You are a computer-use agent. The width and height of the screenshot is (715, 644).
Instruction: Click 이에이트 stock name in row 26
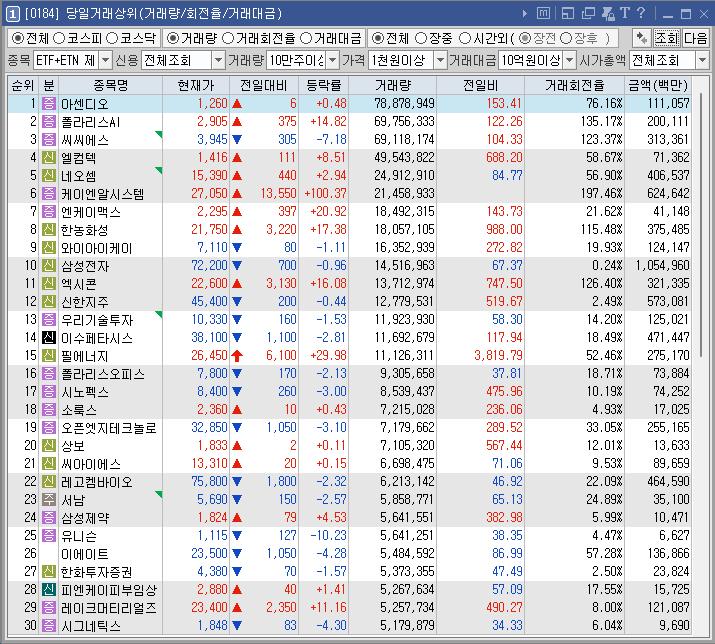click(85, 554)
